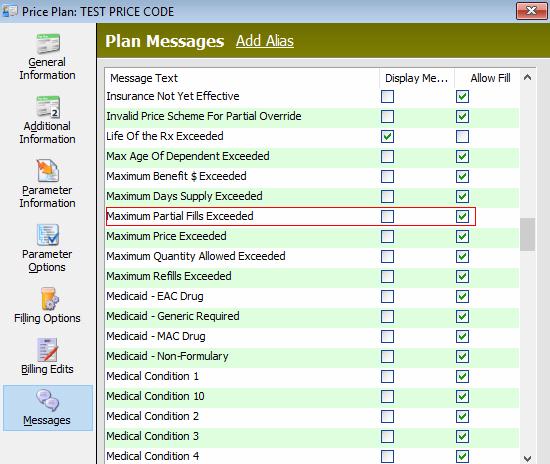The image size is (550, 464).
Task: Uncheck Display Message for Life Of the Rx Exceeded
Action: point(387,136)
